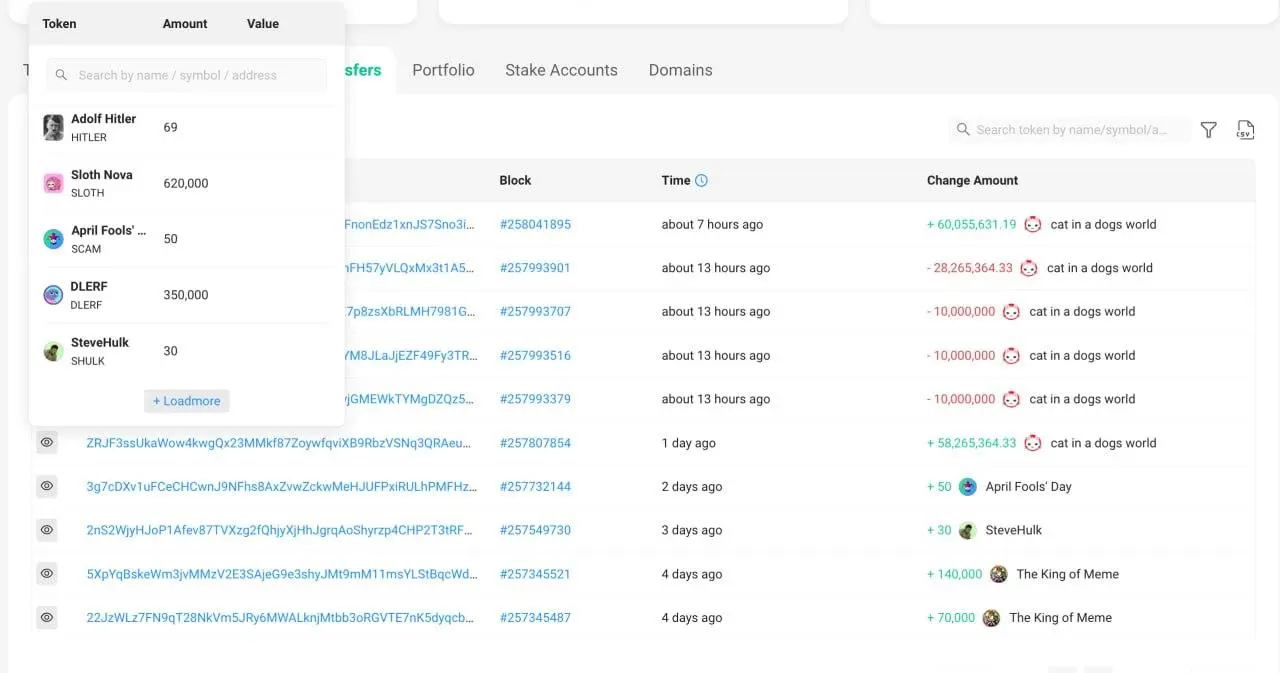Open block #257993901 link

pos(535,268)
